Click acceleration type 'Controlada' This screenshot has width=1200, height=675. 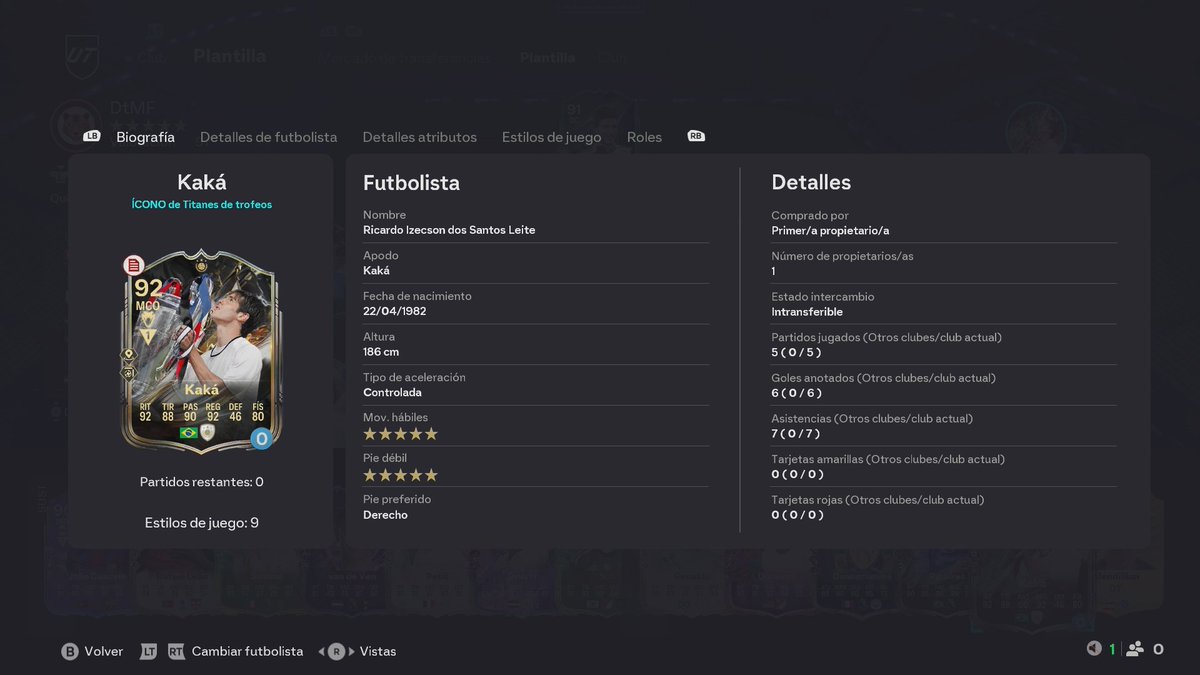point(392,393)
